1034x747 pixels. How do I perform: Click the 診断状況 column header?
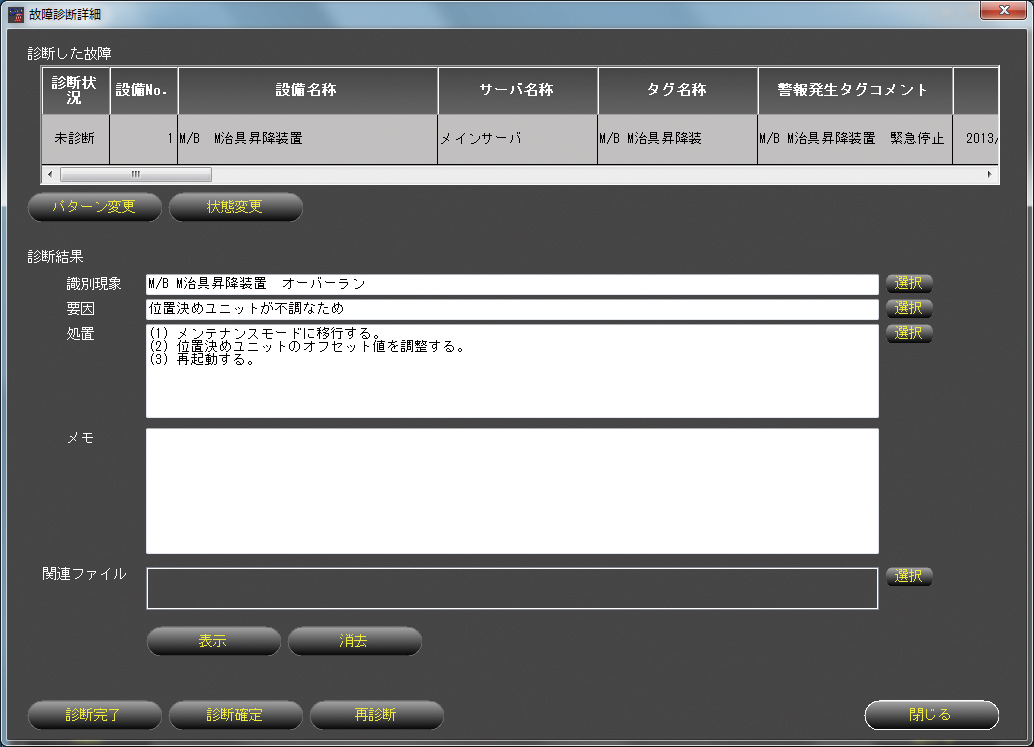75,90
